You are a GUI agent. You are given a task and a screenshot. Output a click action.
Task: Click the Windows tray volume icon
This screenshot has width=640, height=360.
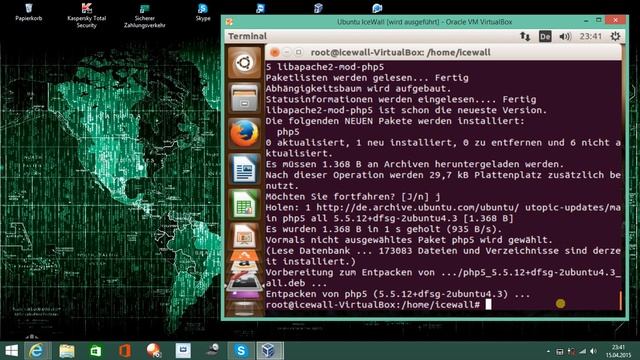click(x=593, y=351)
